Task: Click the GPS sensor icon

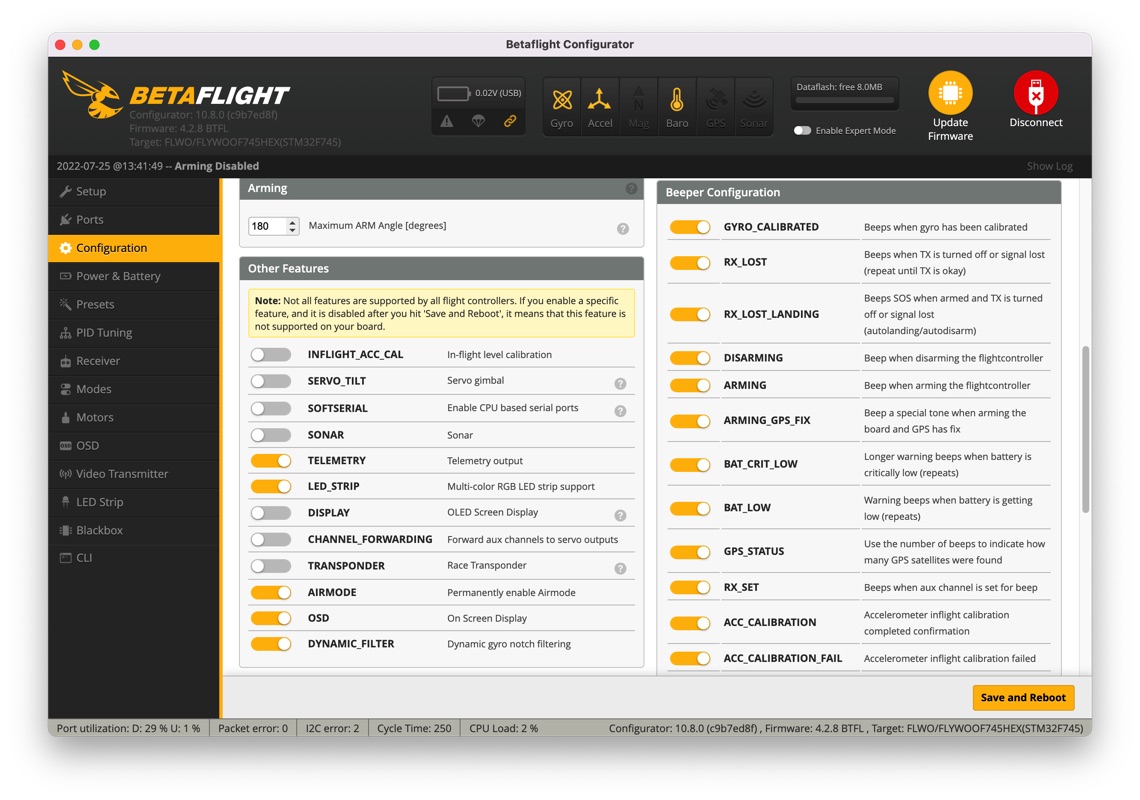Action: tap(715, 106)
